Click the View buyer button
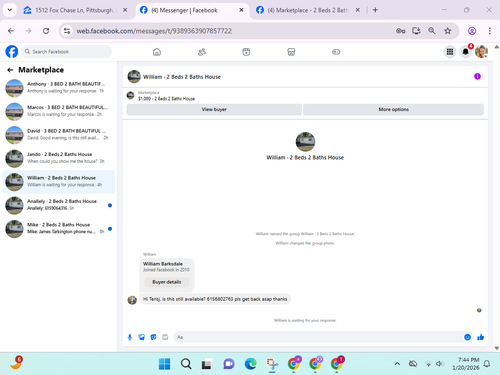 point(214,109)
